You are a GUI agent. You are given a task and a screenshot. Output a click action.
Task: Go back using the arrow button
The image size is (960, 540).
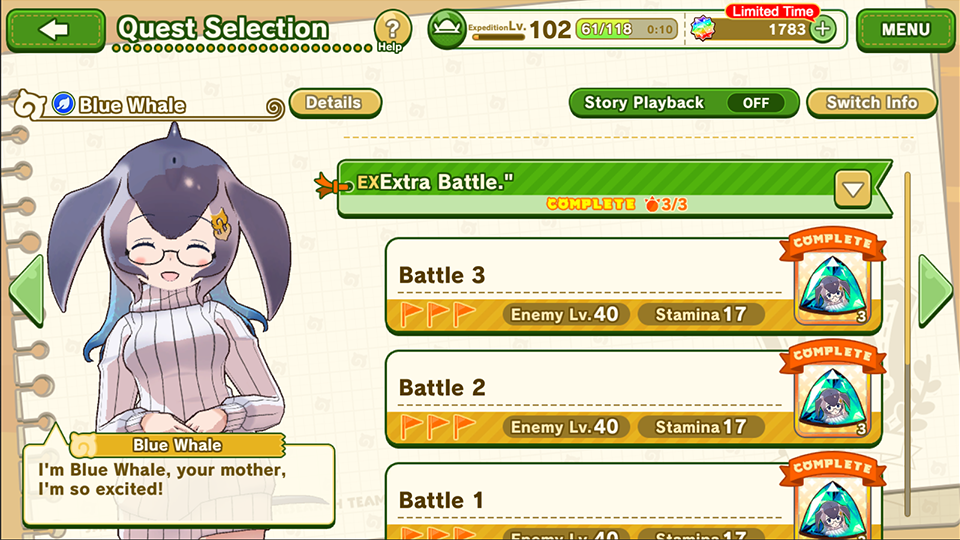coord(56,29)
